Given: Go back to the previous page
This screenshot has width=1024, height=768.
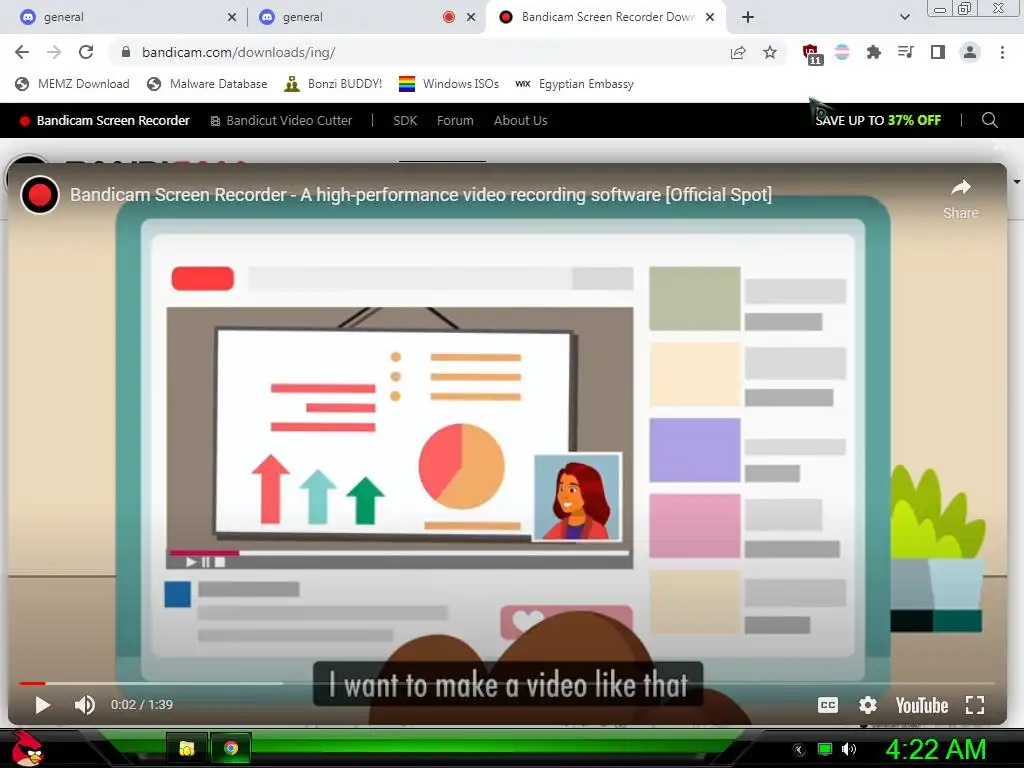Looking at the screenshot, I should (22, 52).
